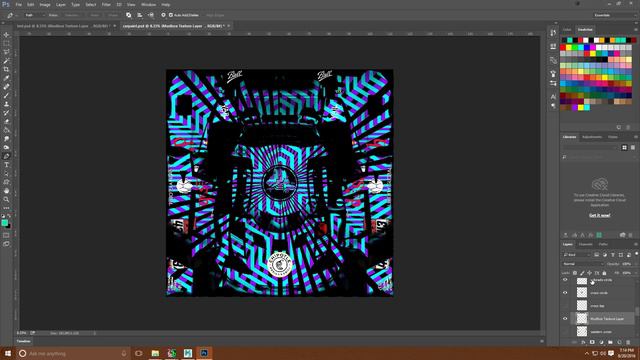Screen dimensions: 640x360
Task: Switch to the Adjustments tab
Action: [592, 137]
